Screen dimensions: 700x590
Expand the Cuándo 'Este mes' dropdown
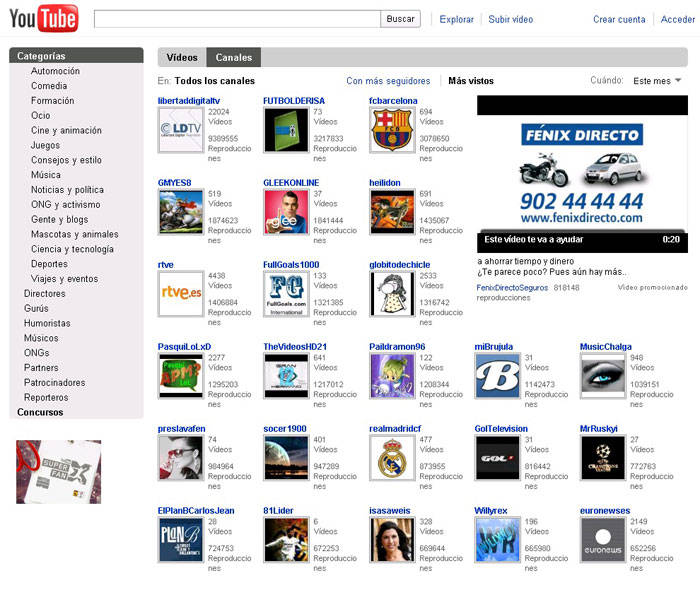click(657, 81)
